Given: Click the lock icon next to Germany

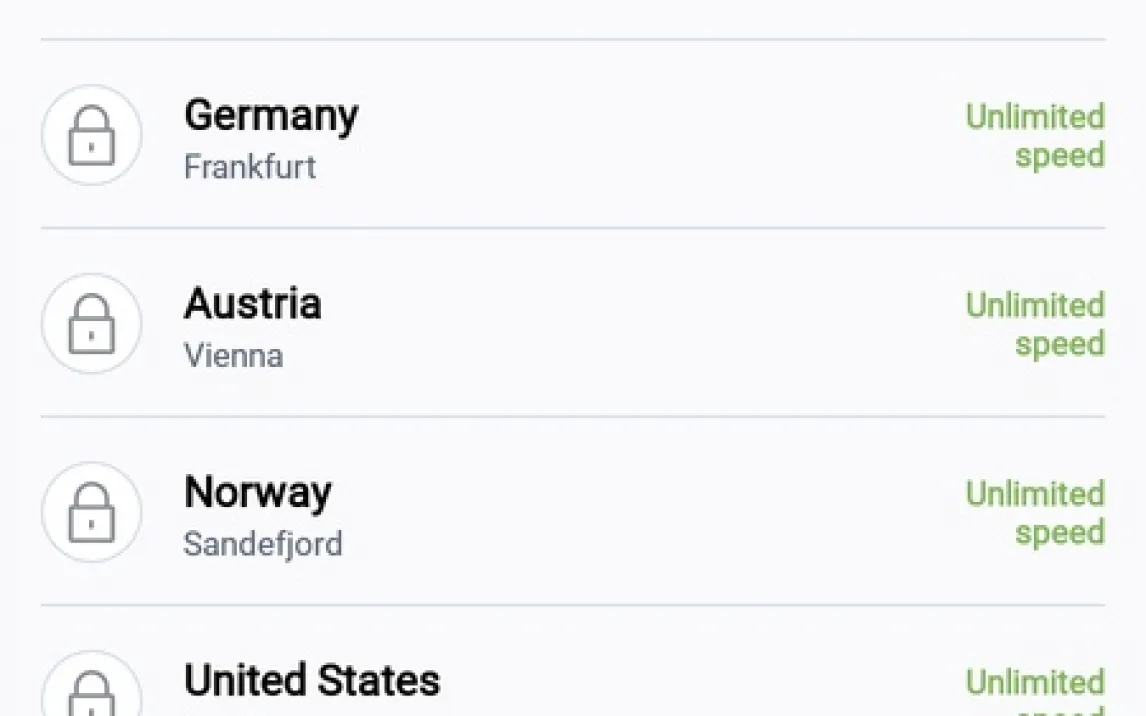Looking at the screenshot, I should coord(91,136).
